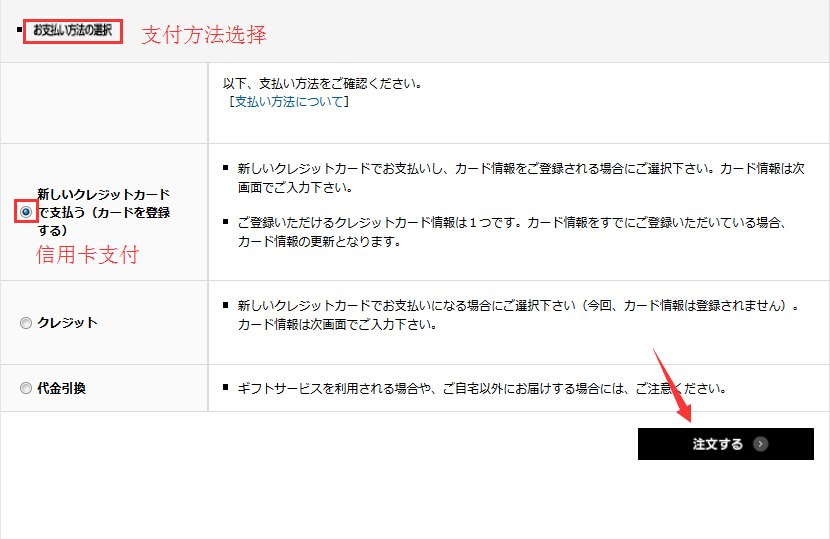Click the お支払い方法の選択 section heading
Viewport: 830px width, 539px height.
[x=73, y=31]
